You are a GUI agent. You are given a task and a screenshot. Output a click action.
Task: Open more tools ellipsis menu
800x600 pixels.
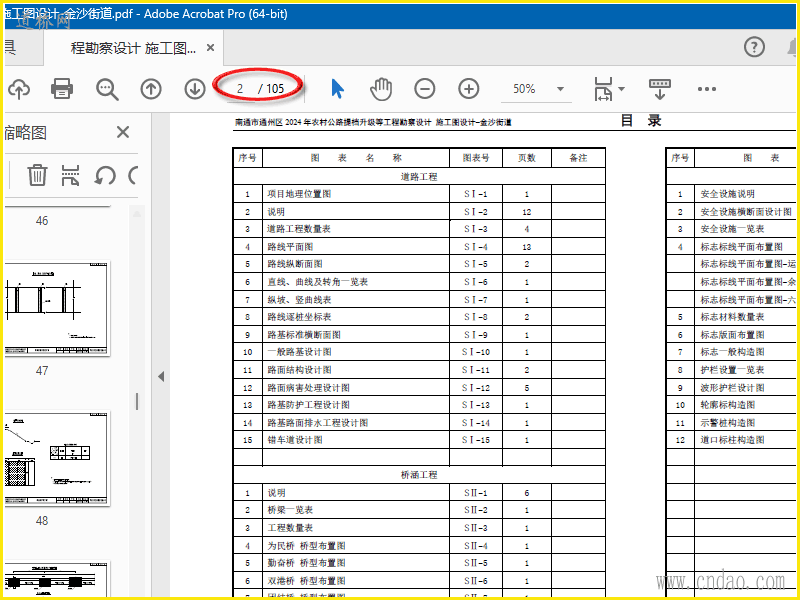pos(707,89)
